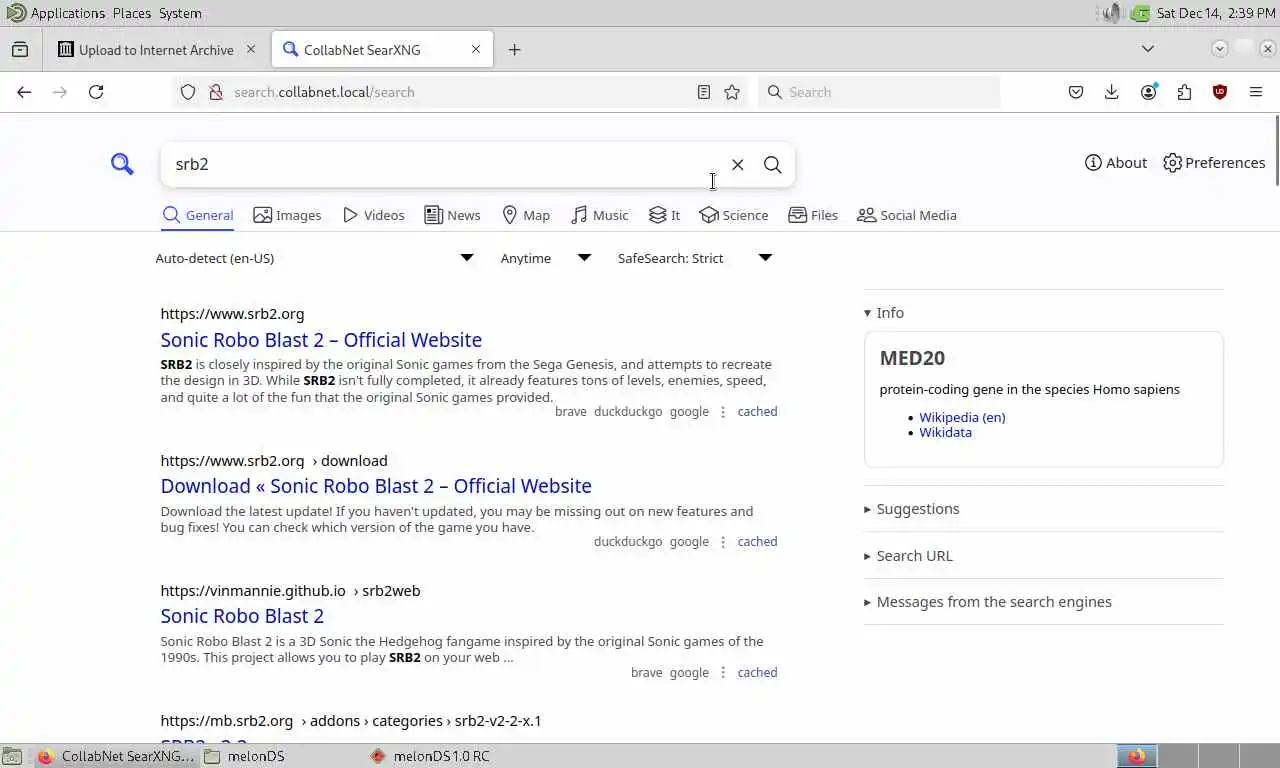Click inside the srb2 search query field

pos(440,164)
